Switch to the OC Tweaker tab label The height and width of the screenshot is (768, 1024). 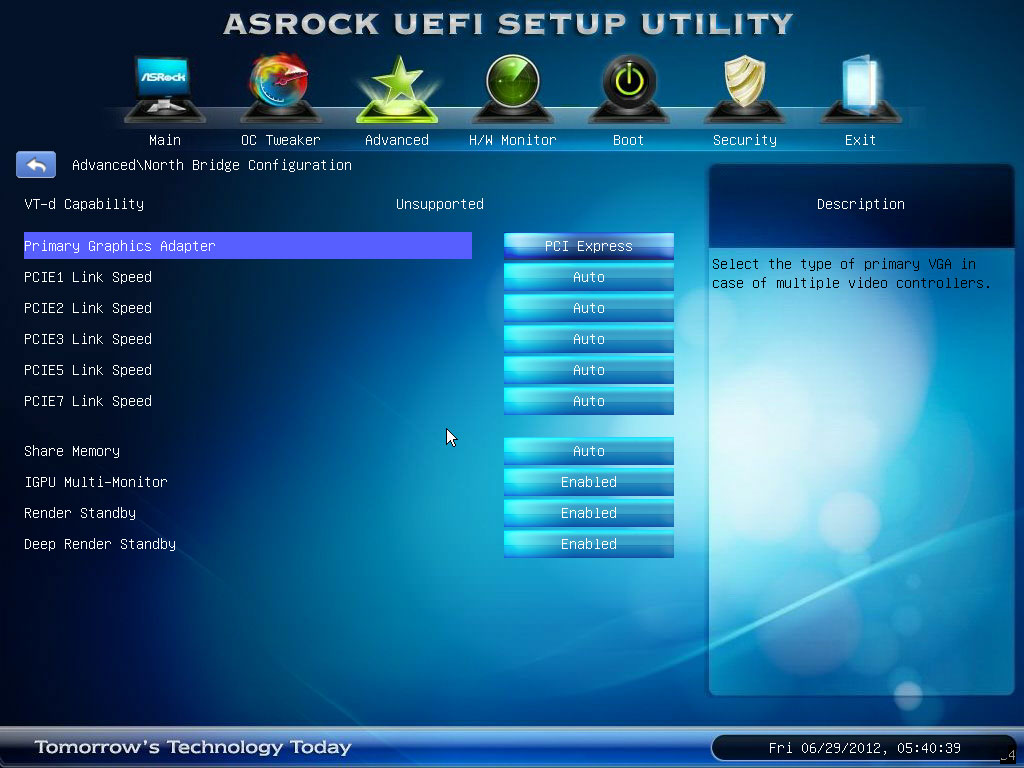pos(280,140)
